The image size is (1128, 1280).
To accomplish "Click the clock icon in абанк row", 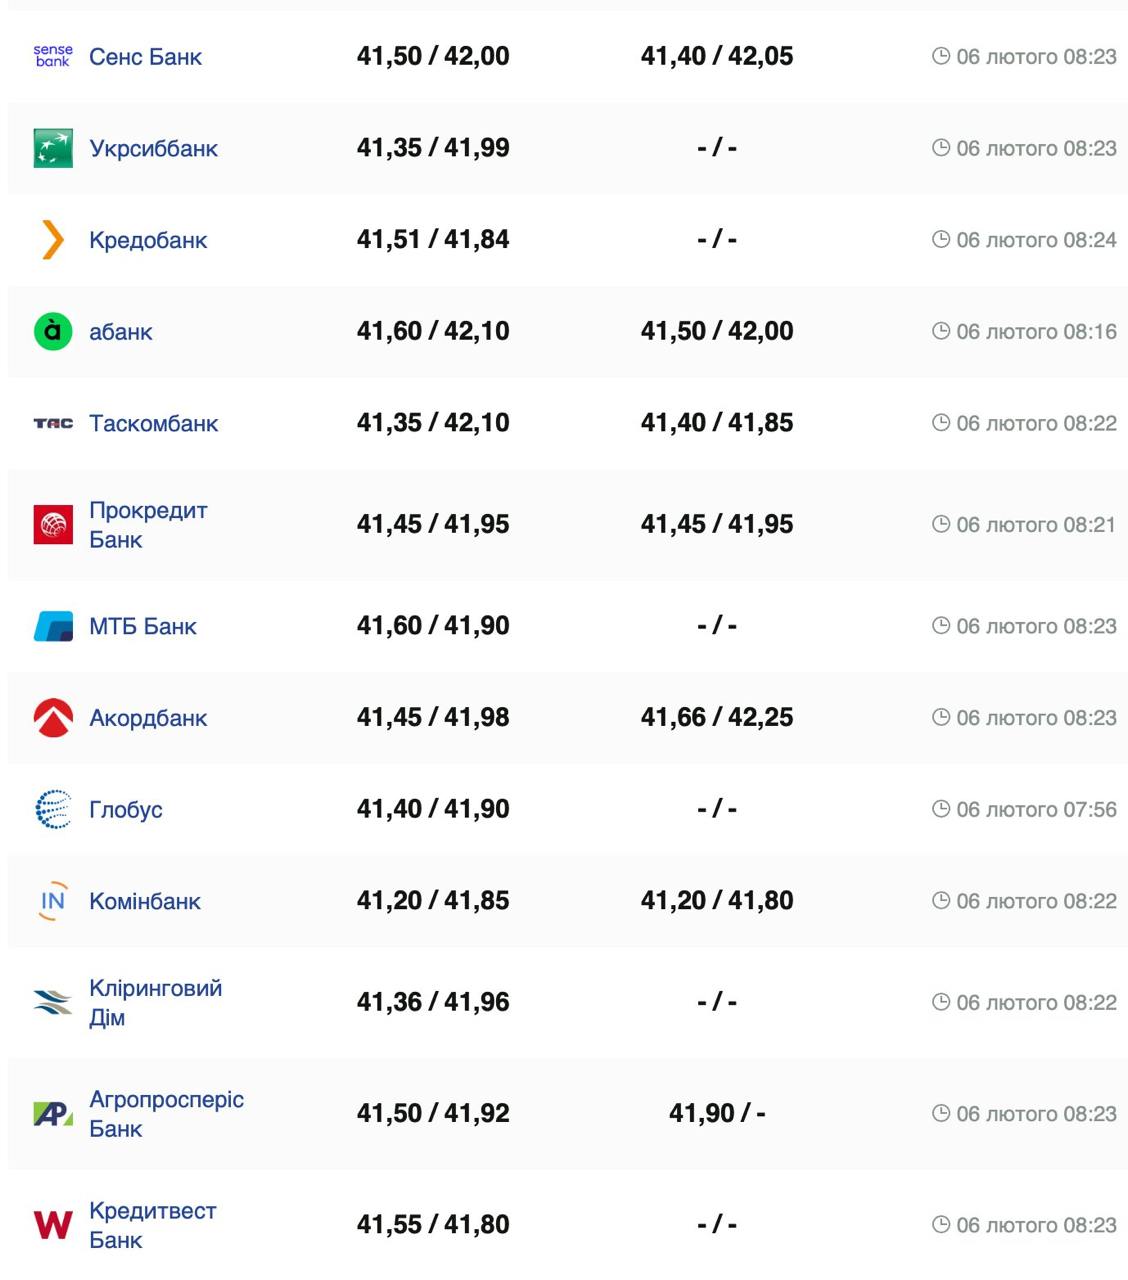I will pyautogui.click(x=940, y=331).
